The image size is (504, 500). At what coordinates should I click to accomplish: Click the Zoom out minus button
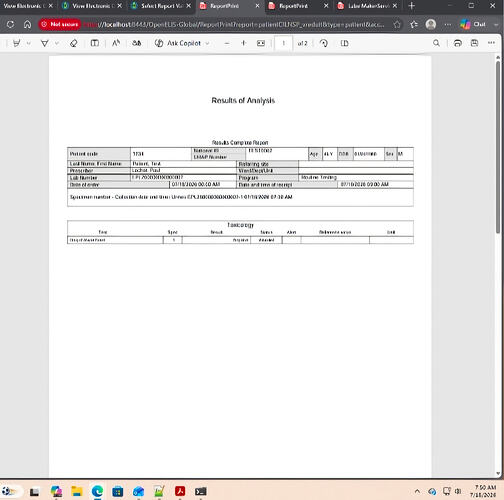click(227, 43)
